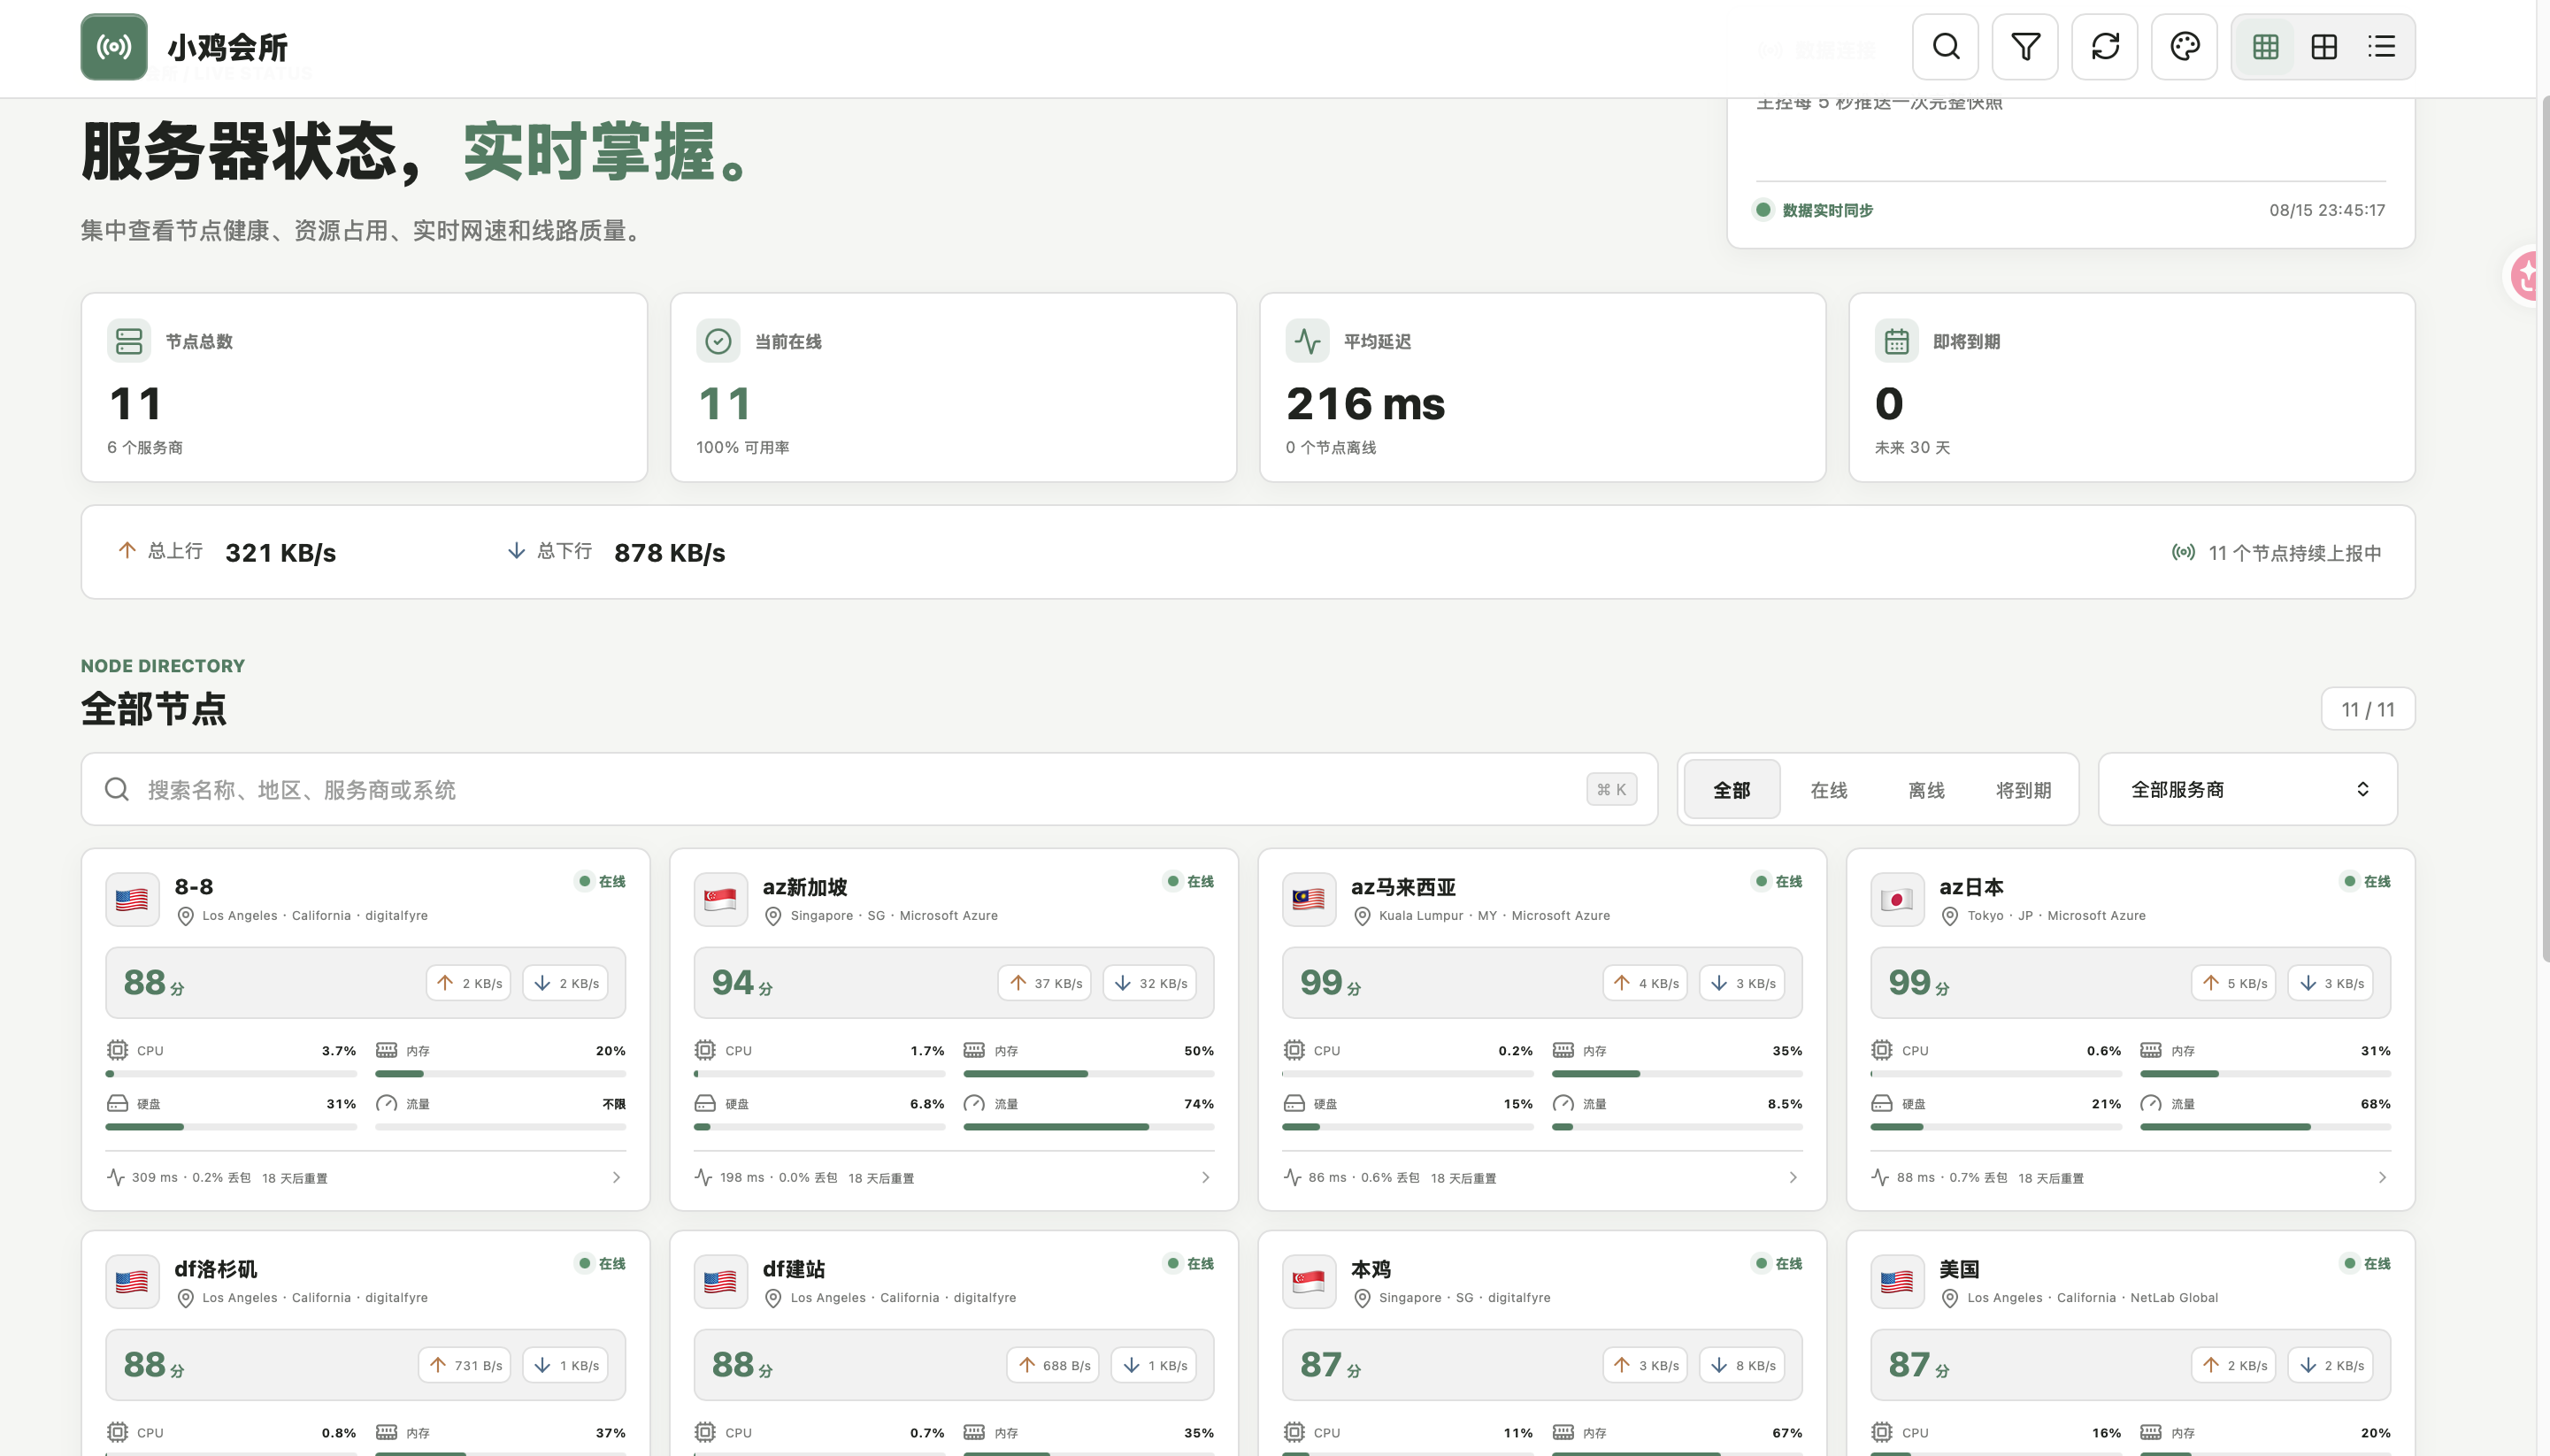Switch to dense grid view
Viewport: 2550px width, 1456px height.
[2266, 46]
